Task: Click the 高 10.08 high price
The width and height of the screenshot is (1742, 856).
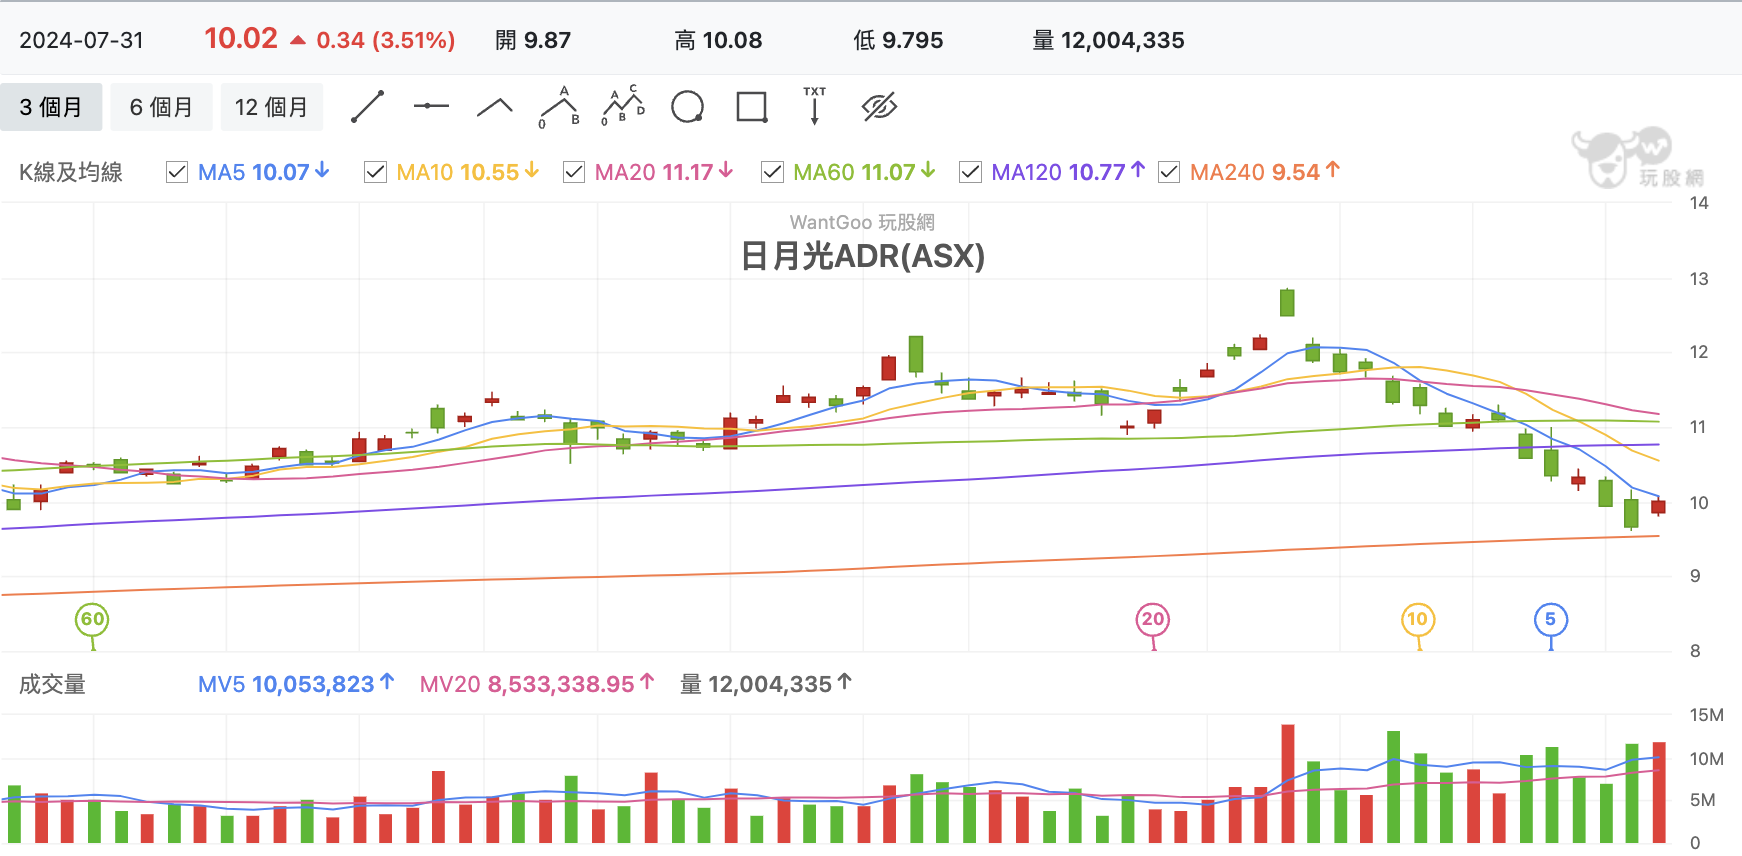Action: [718, 40]
